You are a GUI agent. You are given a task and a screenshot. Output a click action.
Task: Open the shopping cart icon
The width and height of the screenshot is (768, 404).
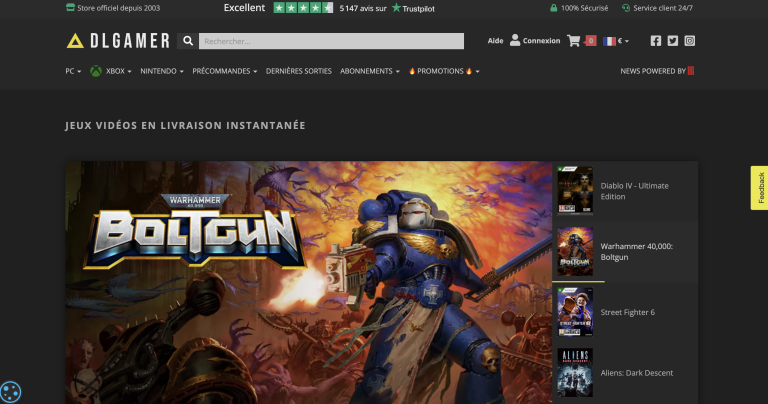[x=574, y=41]
